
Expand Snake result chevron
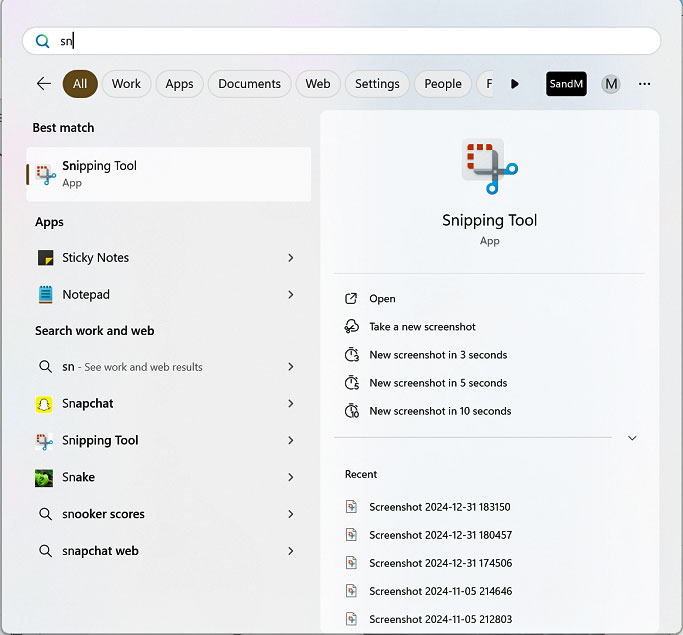[291, 477]
